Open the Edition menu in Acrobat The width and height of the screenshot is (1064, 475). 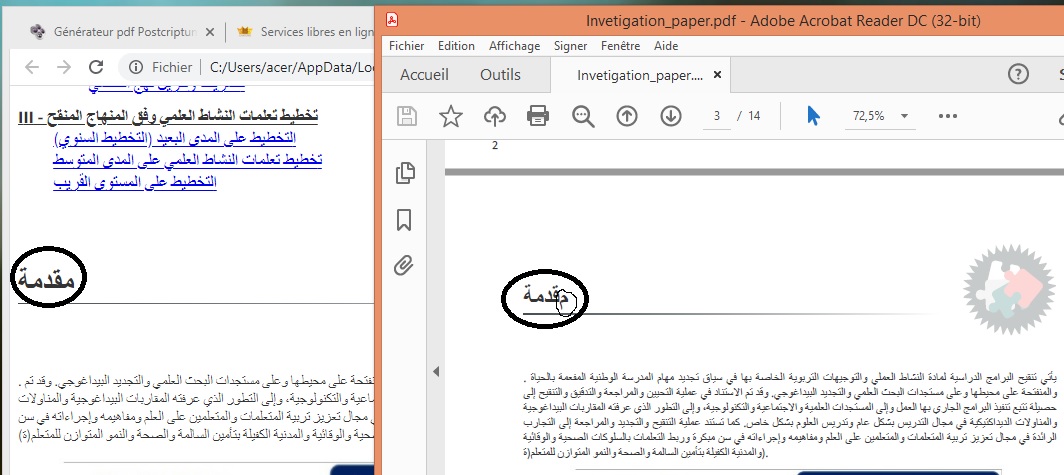coord(456,45)
